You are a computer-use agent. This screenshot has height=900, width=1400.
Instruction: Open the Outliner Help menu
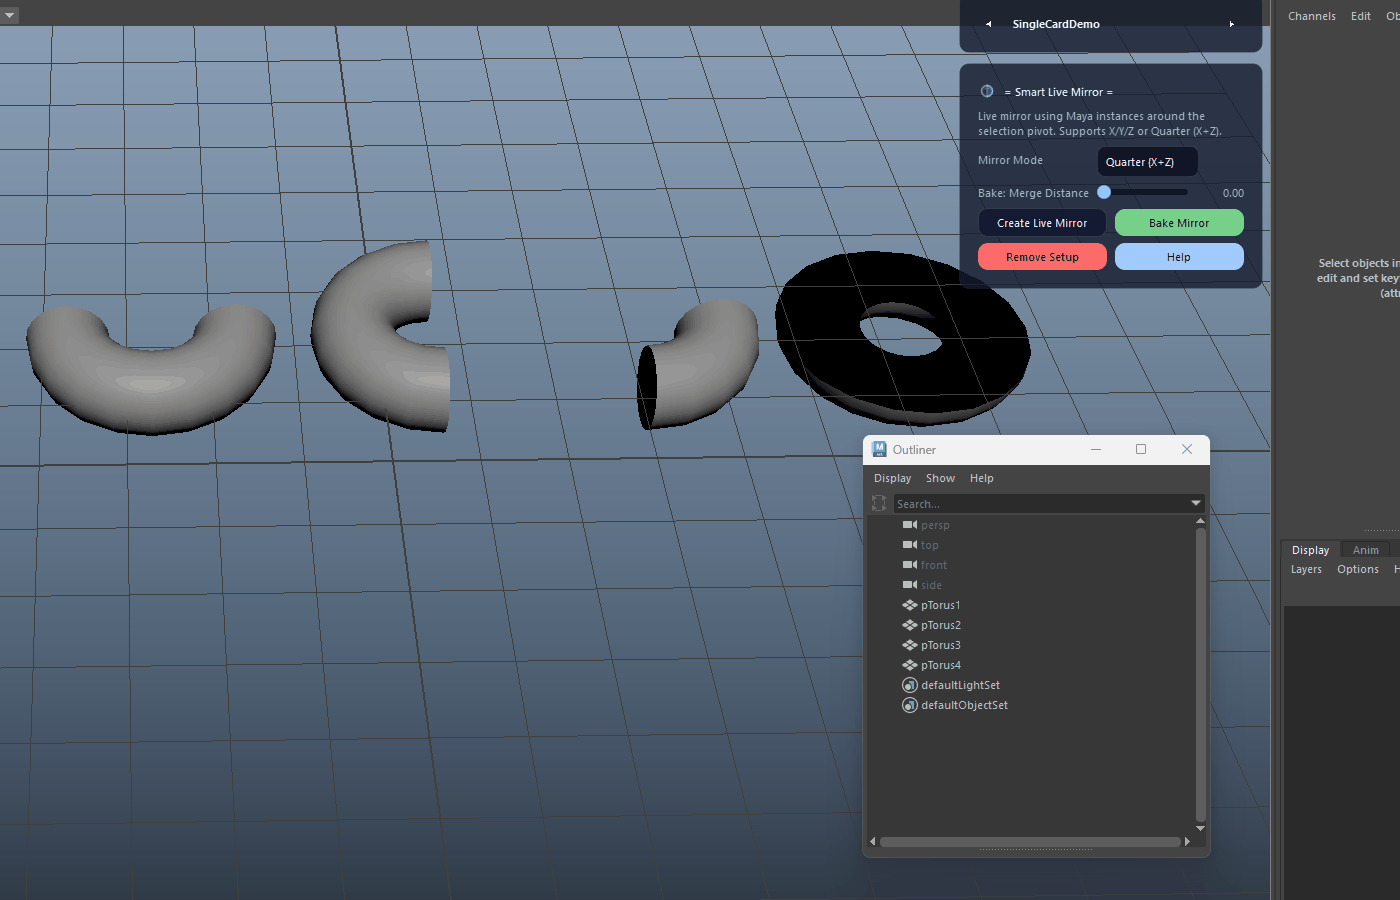pos(982,478)
